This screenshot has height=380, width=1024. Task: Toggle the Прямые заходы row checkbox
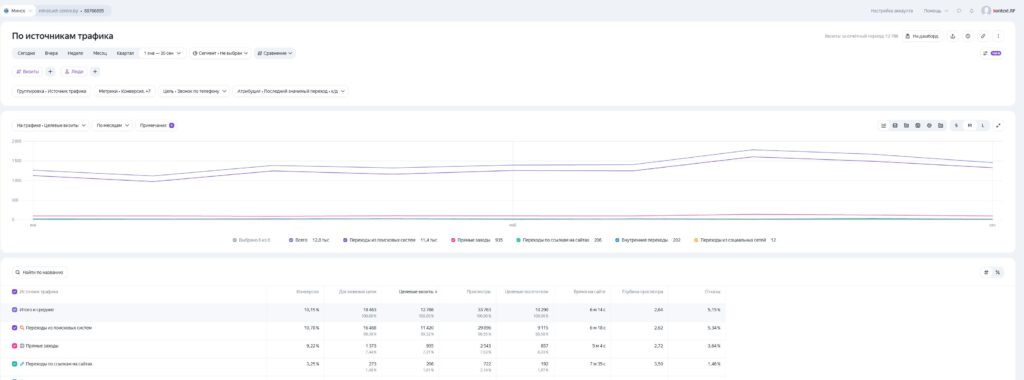point(14,346)
